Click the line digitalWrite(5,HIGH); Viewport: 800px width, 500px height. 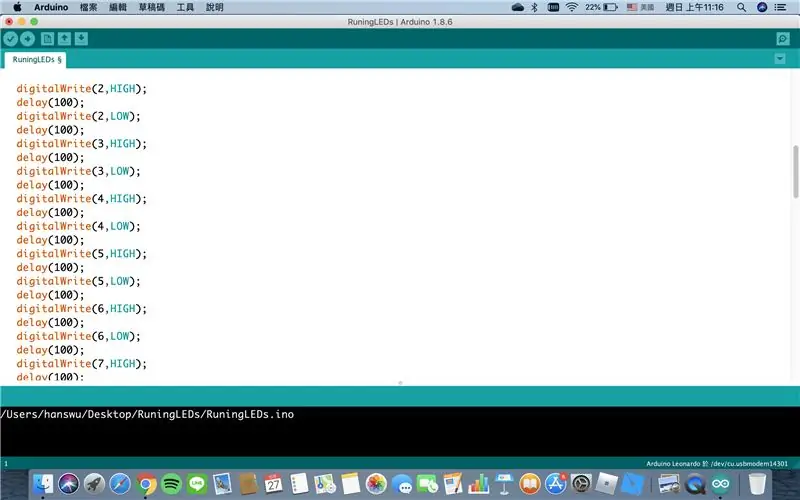pos(82,254)
